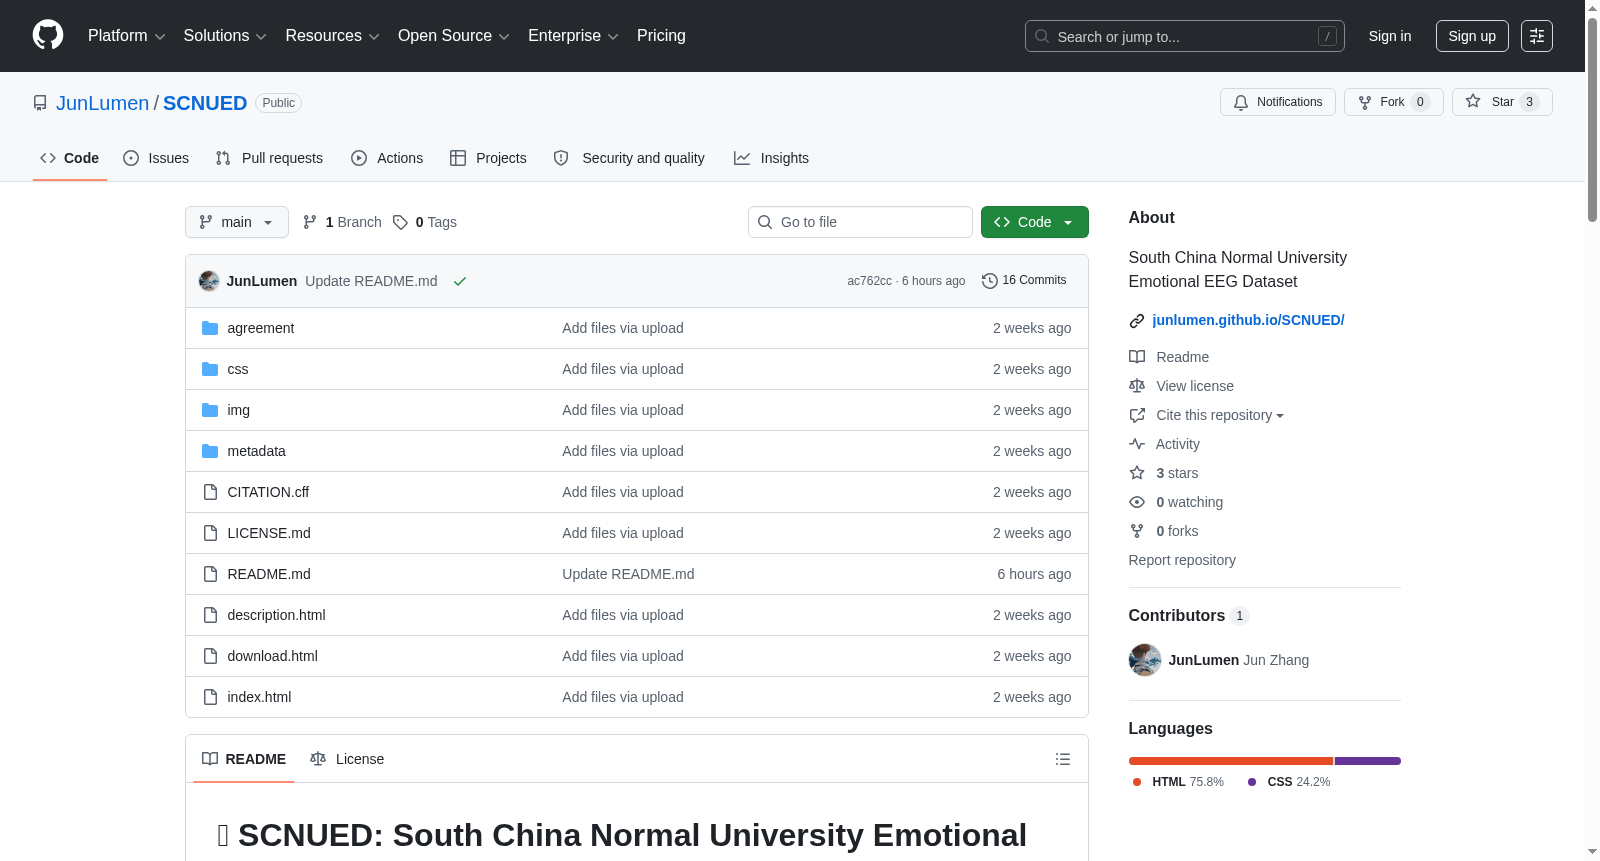
Task: Click the Search or jump to field
Action: coord(1185,36)
